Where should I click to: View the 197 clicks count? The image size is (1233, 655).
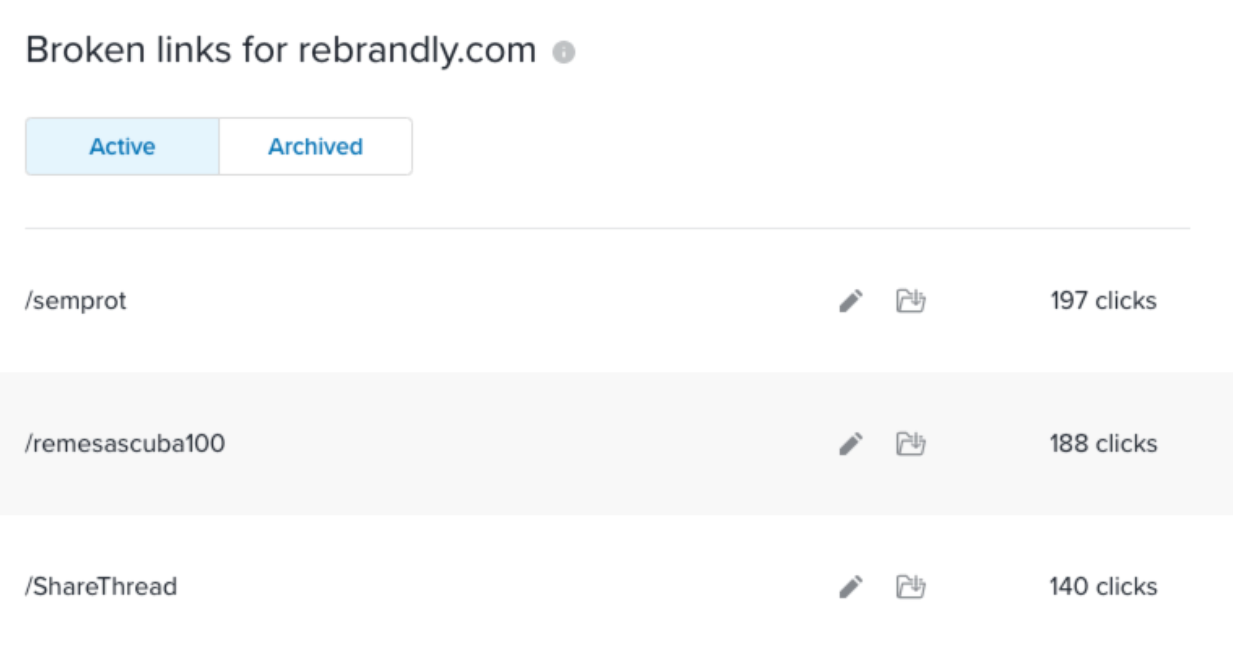(x=1103, y=301)
